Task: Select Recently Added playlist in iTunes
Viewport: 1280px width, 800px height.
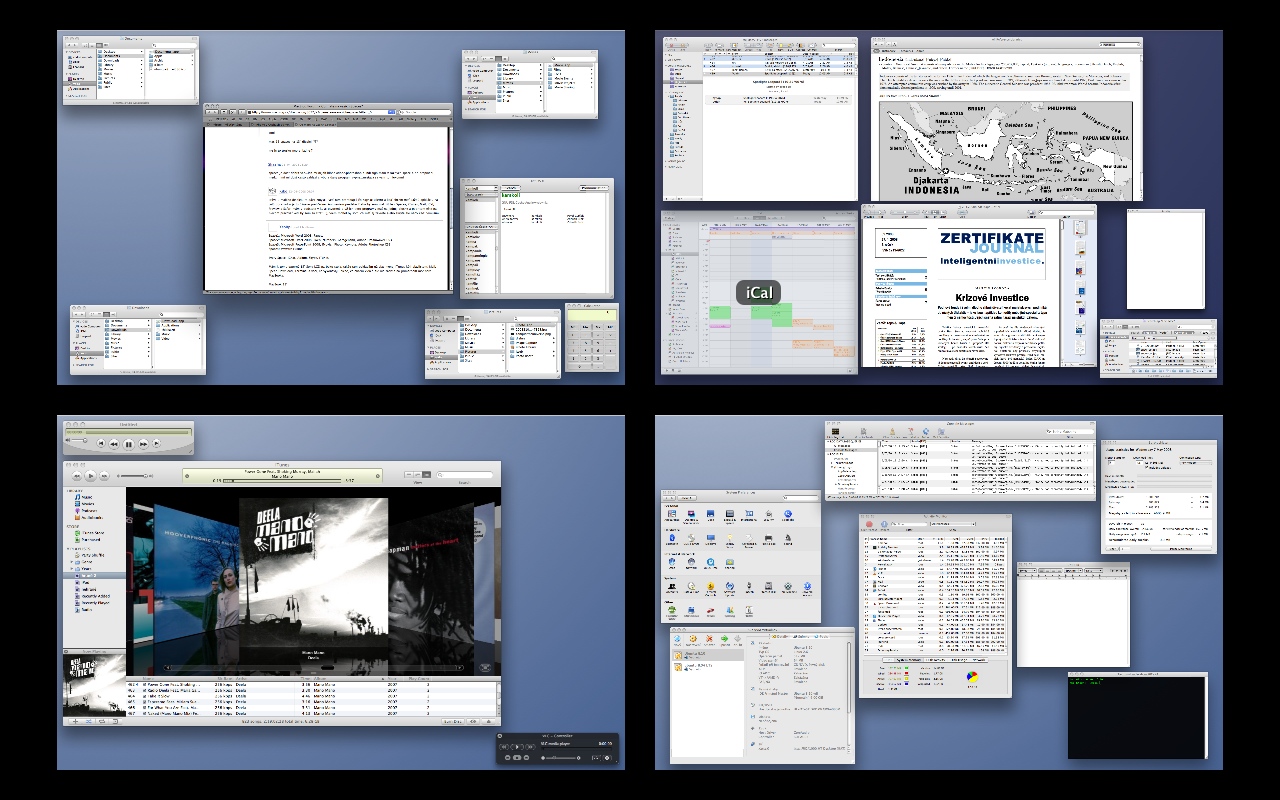Action: (x=93, y=596)
